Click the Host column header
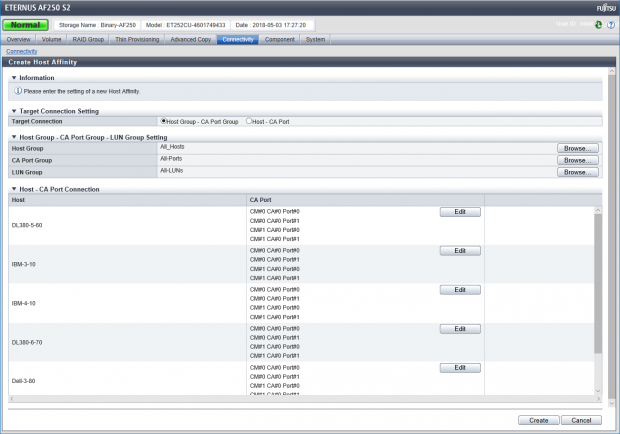The height and width of the screenshot is (434, 620). pos(127,200)
